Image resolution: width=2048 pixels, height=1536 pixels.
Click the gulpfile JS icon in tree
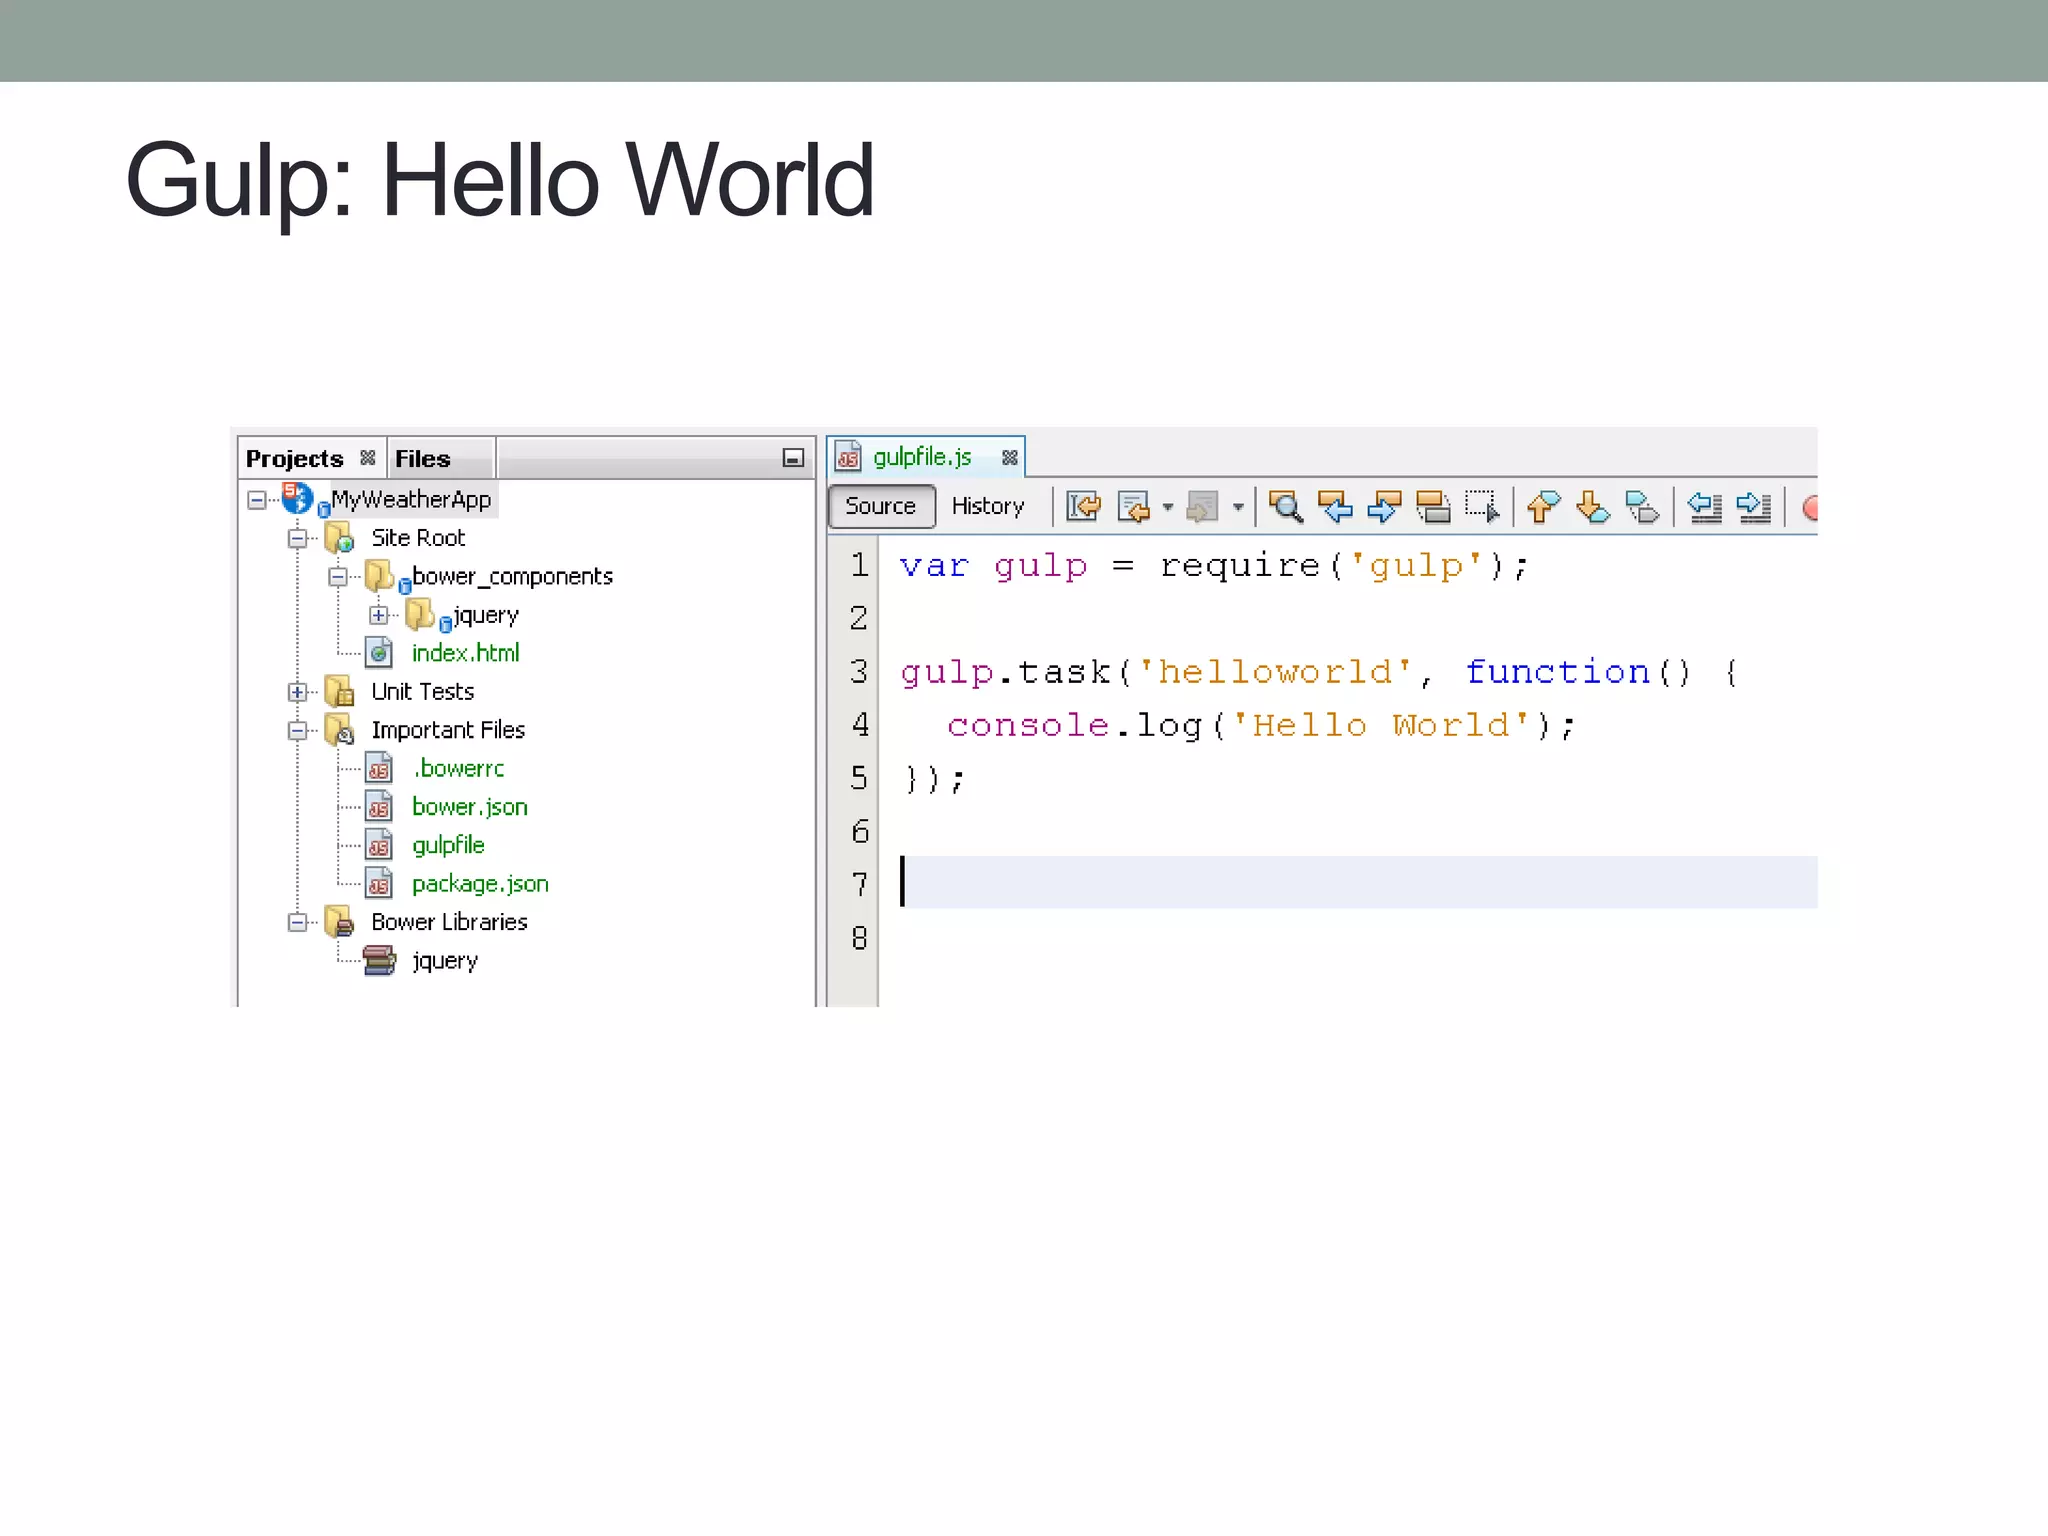tap(379, 846)
